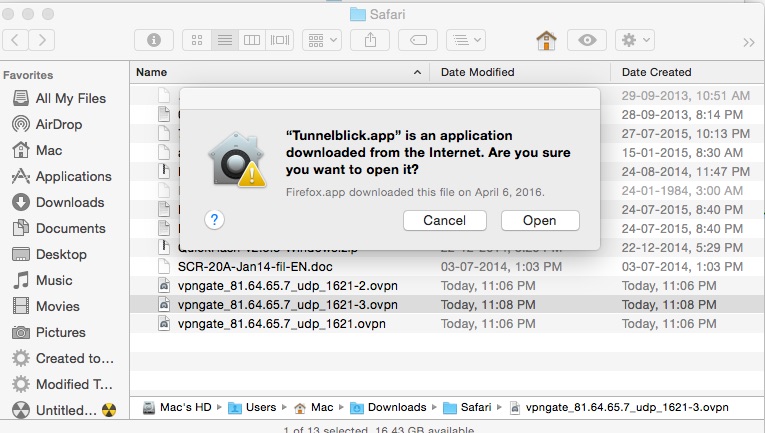Image resolution: width=765 pixels, height=433 pixels.
Task: Click icon of vpngate_81.64.65.7_udp_1621.ovpn file
Action: [x=164, y=324]
